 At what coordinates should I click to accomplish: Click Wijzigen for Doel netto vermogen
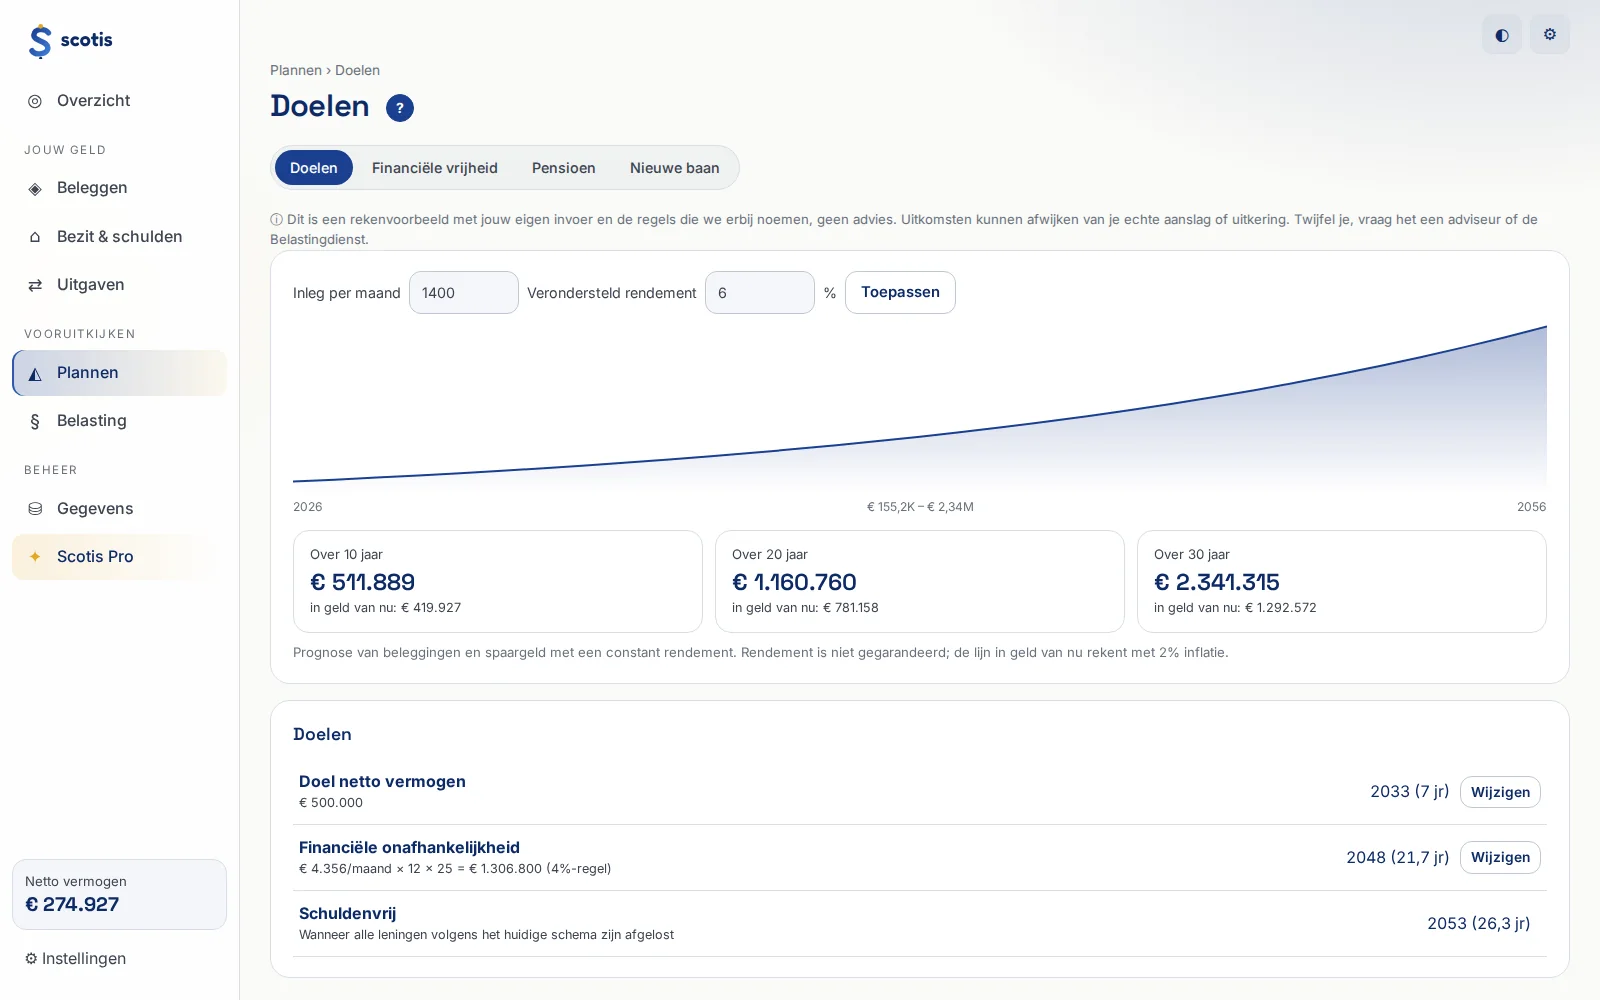pyautogui.click(x=1500, y=792)
